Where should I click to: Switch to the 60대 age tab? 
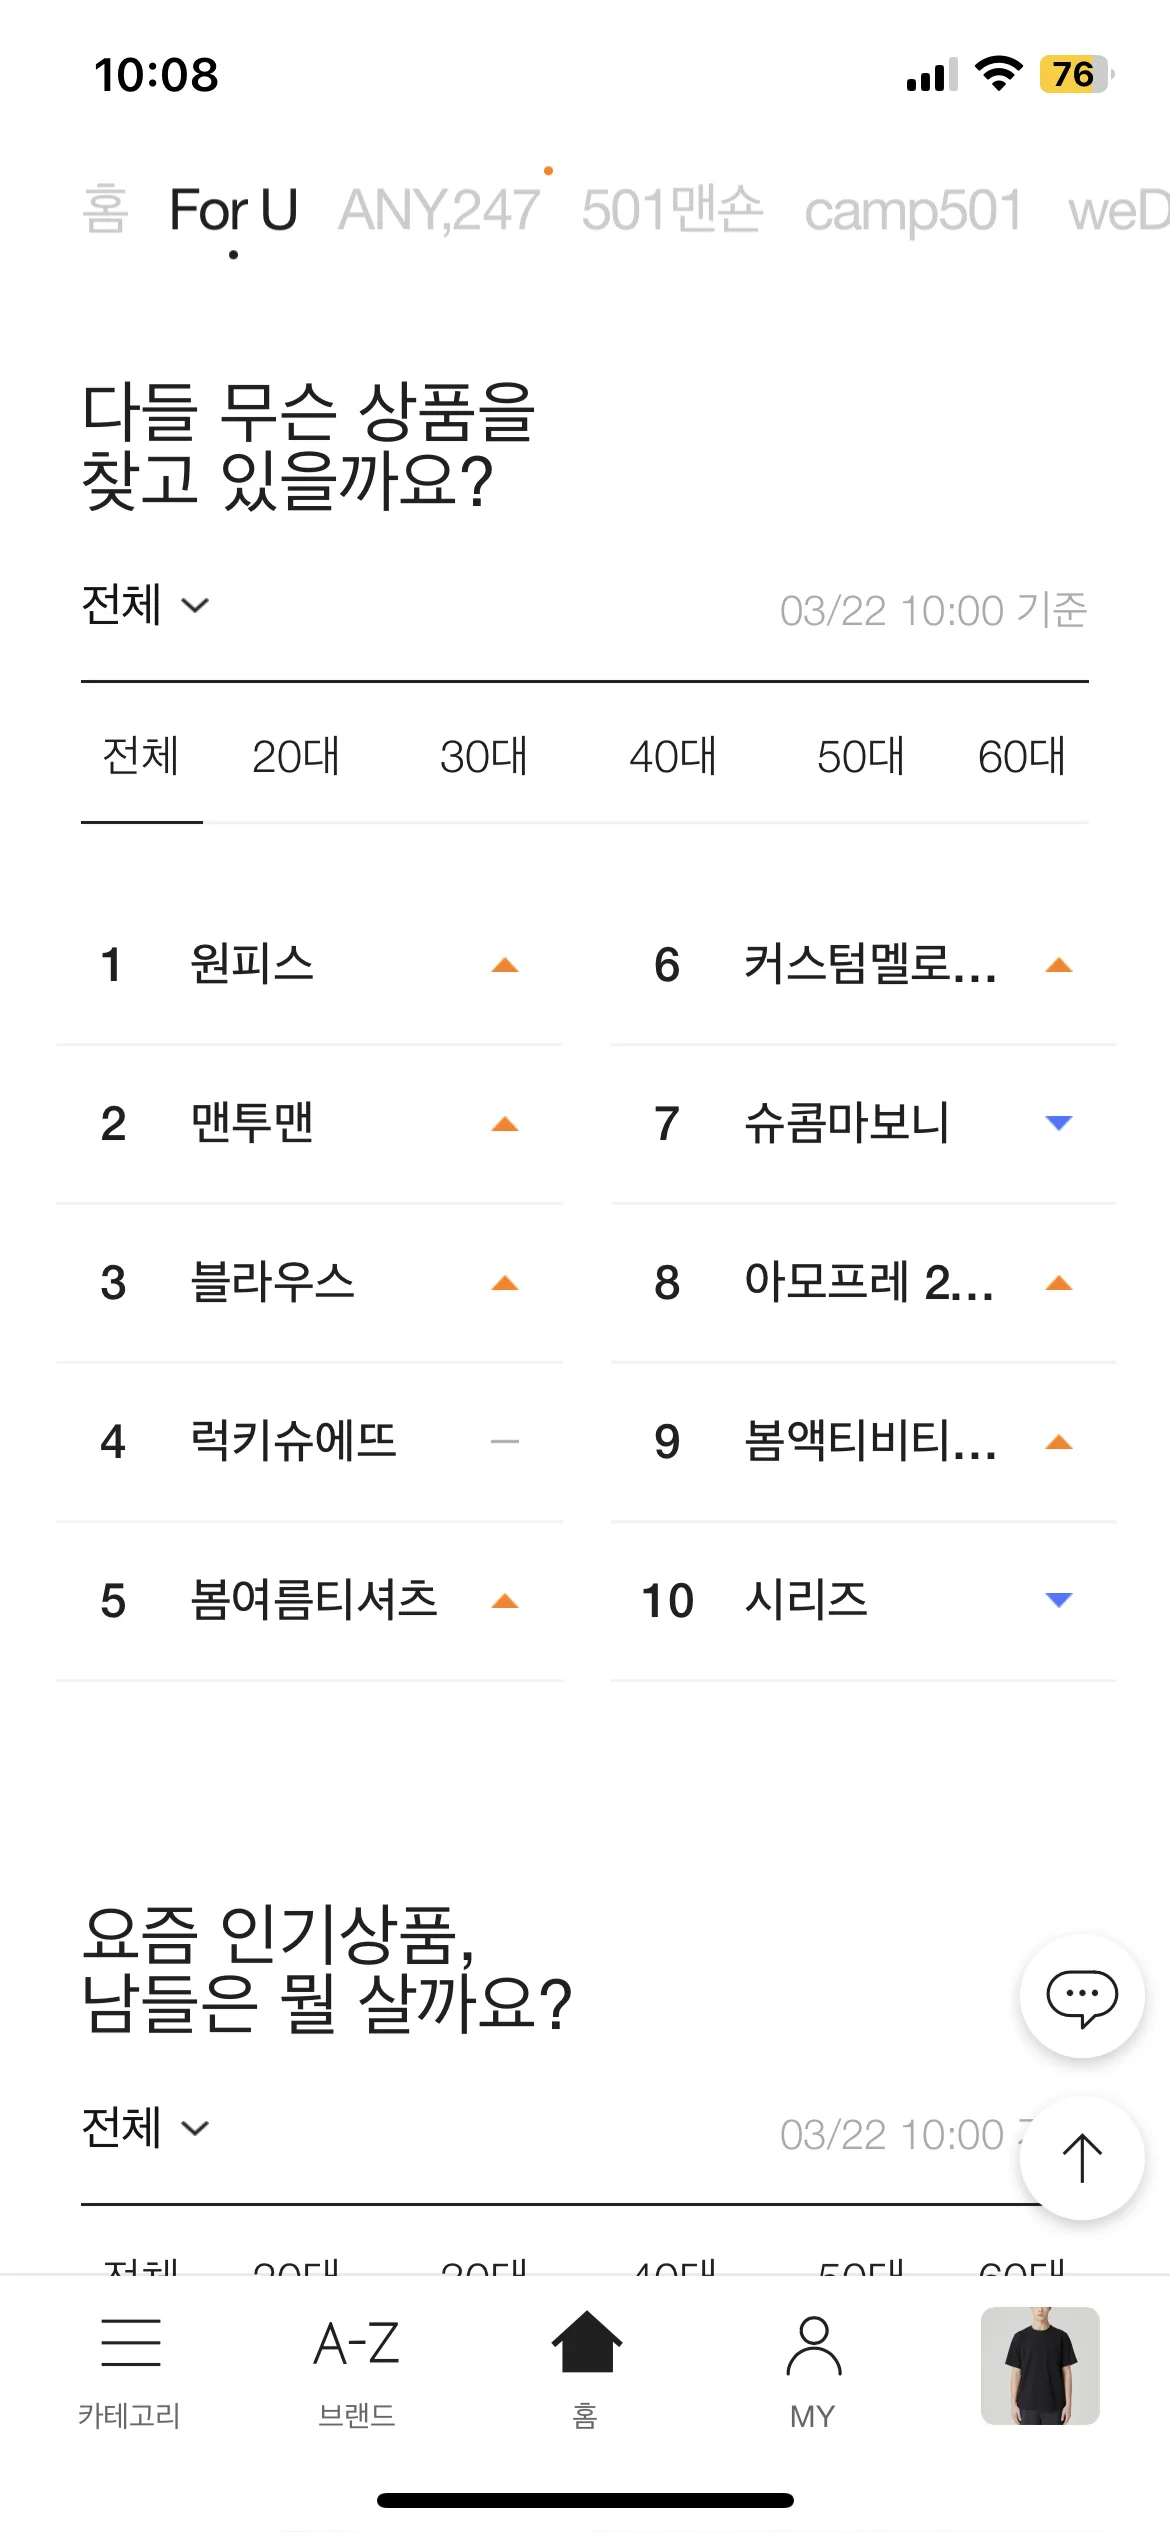click(x=1022, y=757)
